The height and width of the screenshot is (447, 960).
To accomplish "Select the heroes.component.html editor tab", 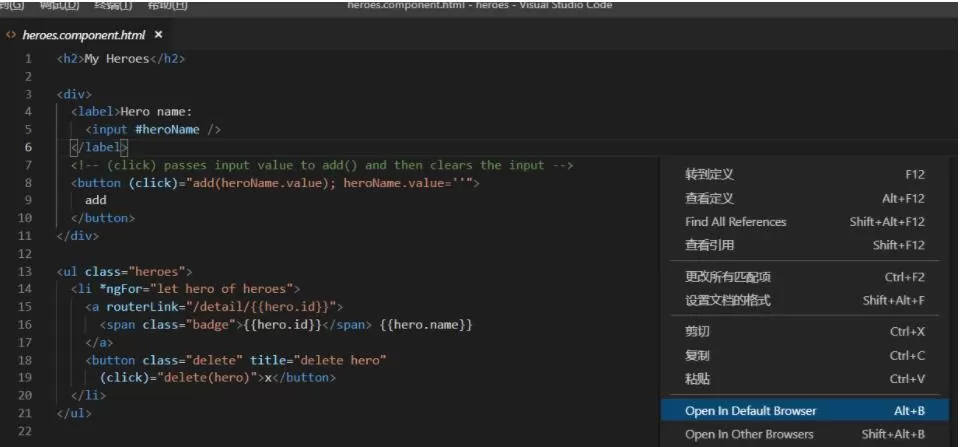I will click(x=86, y=35).
